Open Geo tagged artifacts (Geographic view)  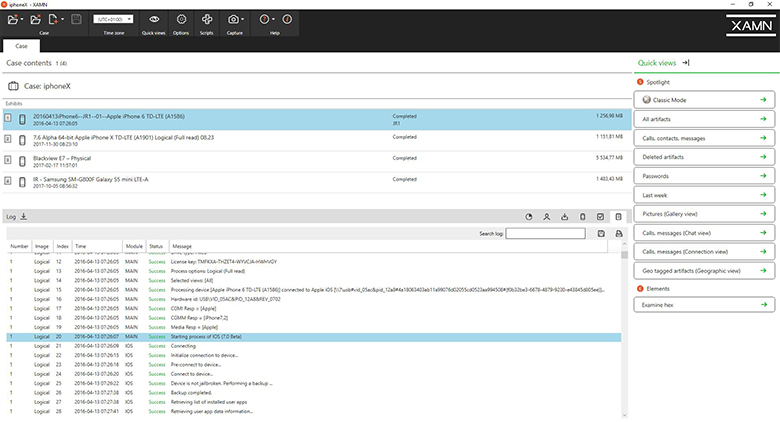tap(704, 271)
